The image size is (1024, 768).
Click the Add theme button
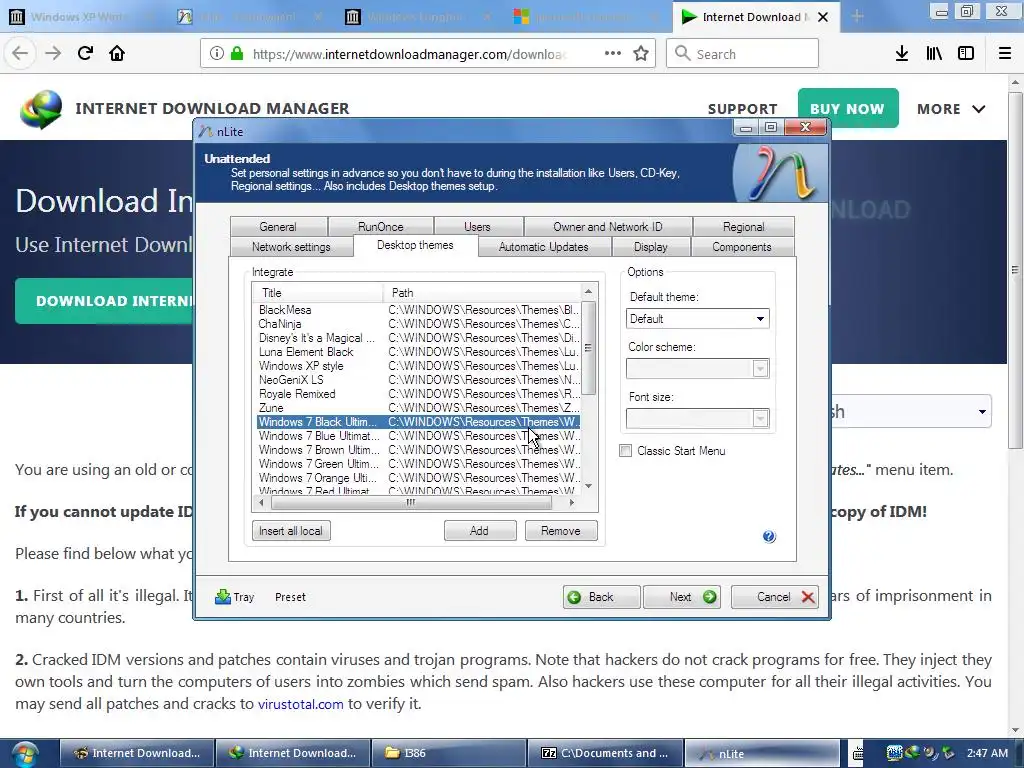[479, 531]
